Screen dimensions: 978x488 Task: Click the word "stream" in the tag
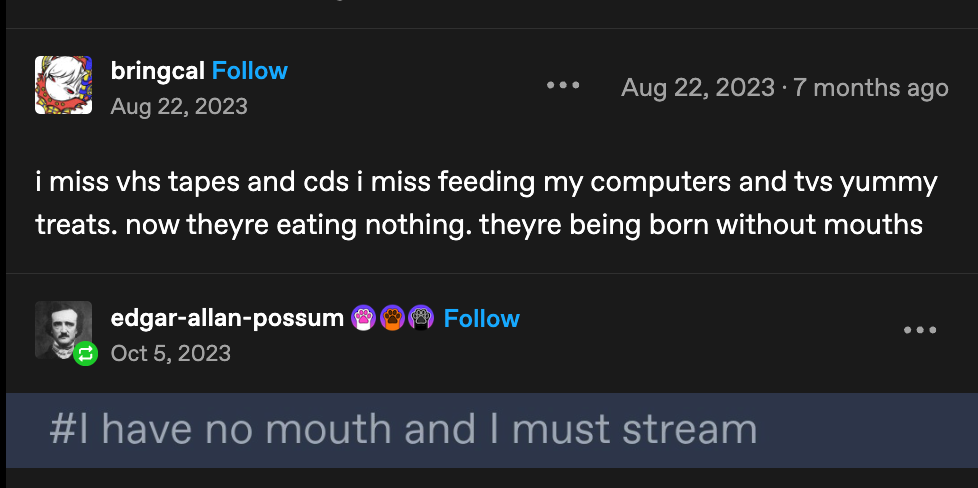point(689,430)
